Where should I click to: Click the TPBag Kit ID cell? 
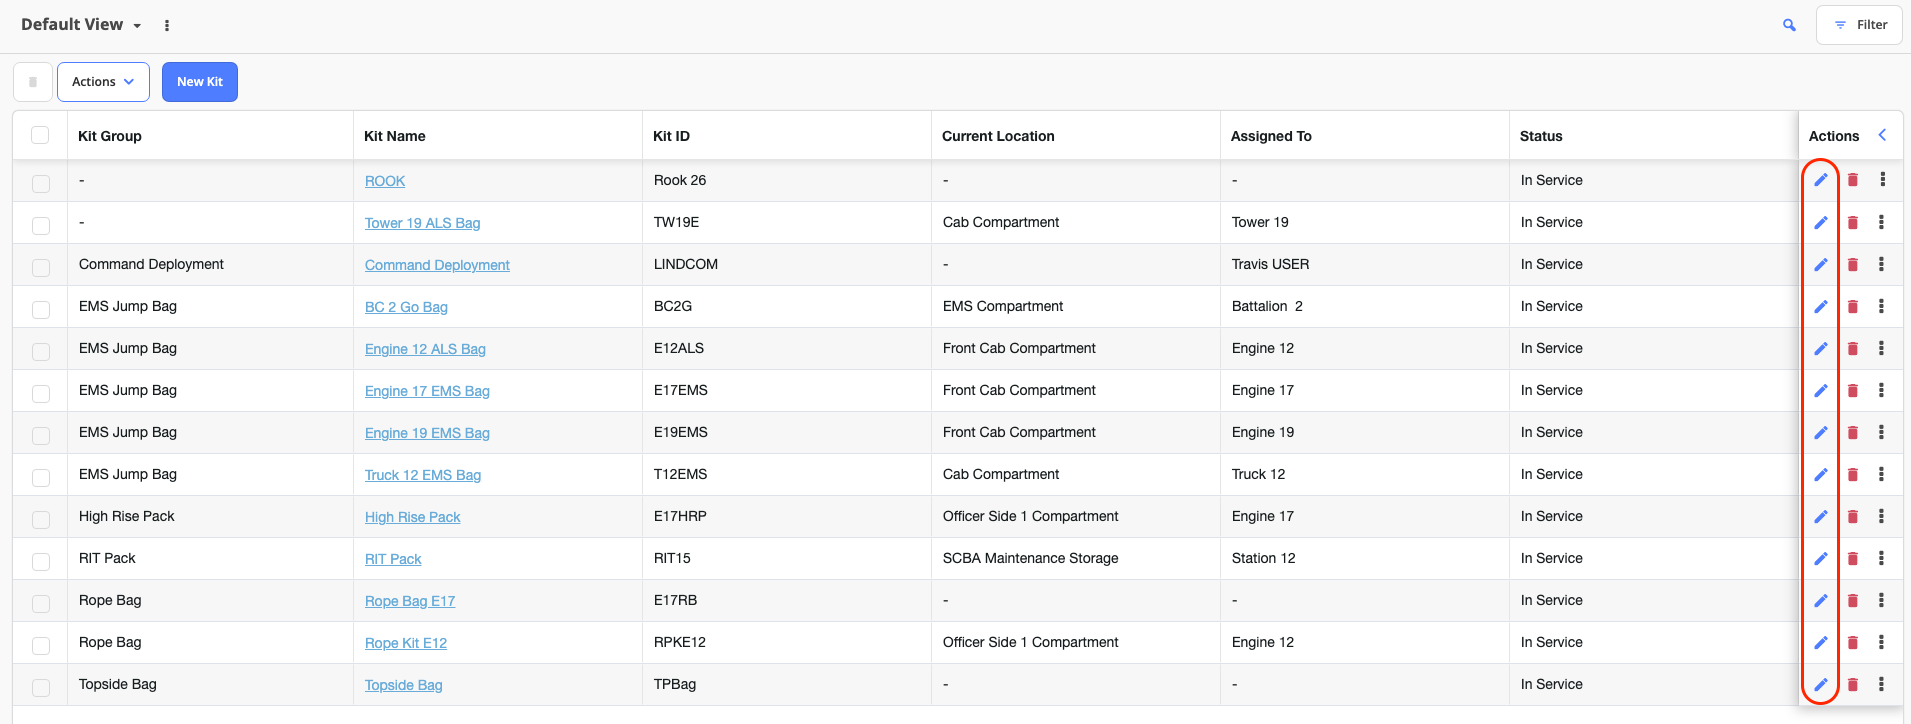pyautogui.click(x=786, y=684)
